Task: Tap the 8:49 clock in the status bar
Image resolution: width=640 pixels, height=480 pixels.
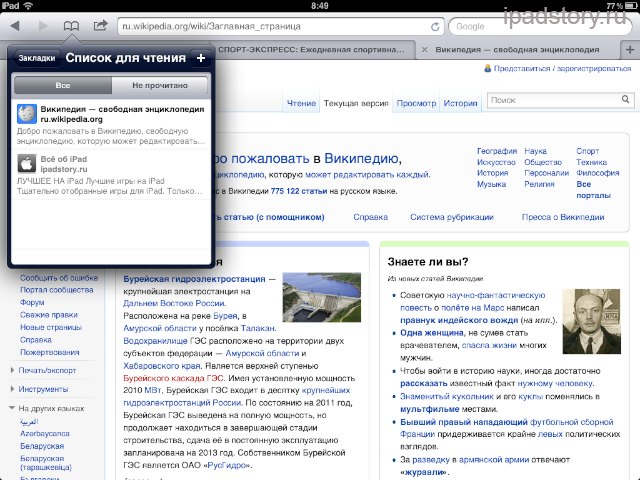Action: pyautogui.click(x=320, y=6)
